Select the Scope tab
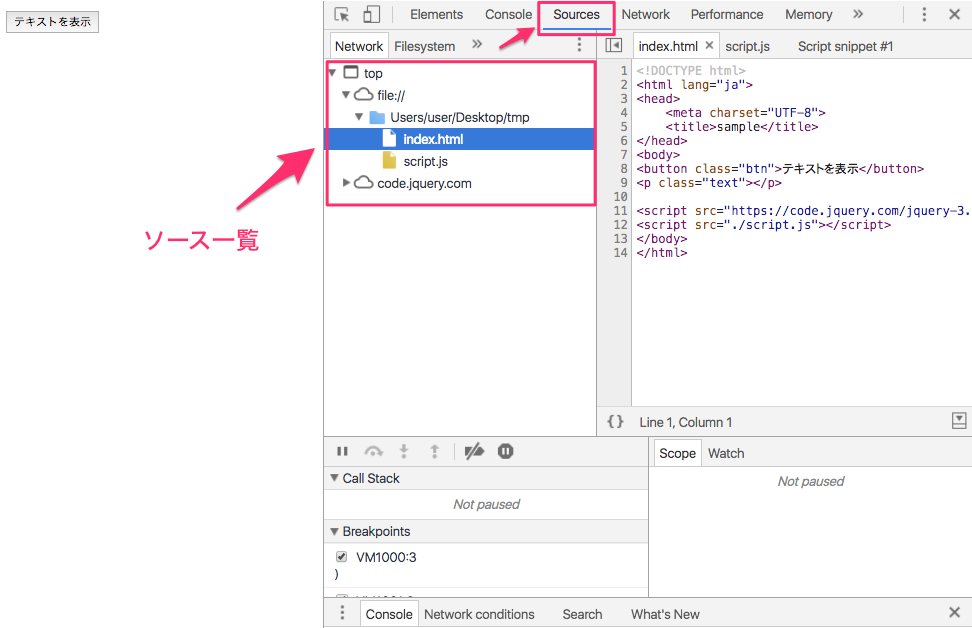 point(677,453)
